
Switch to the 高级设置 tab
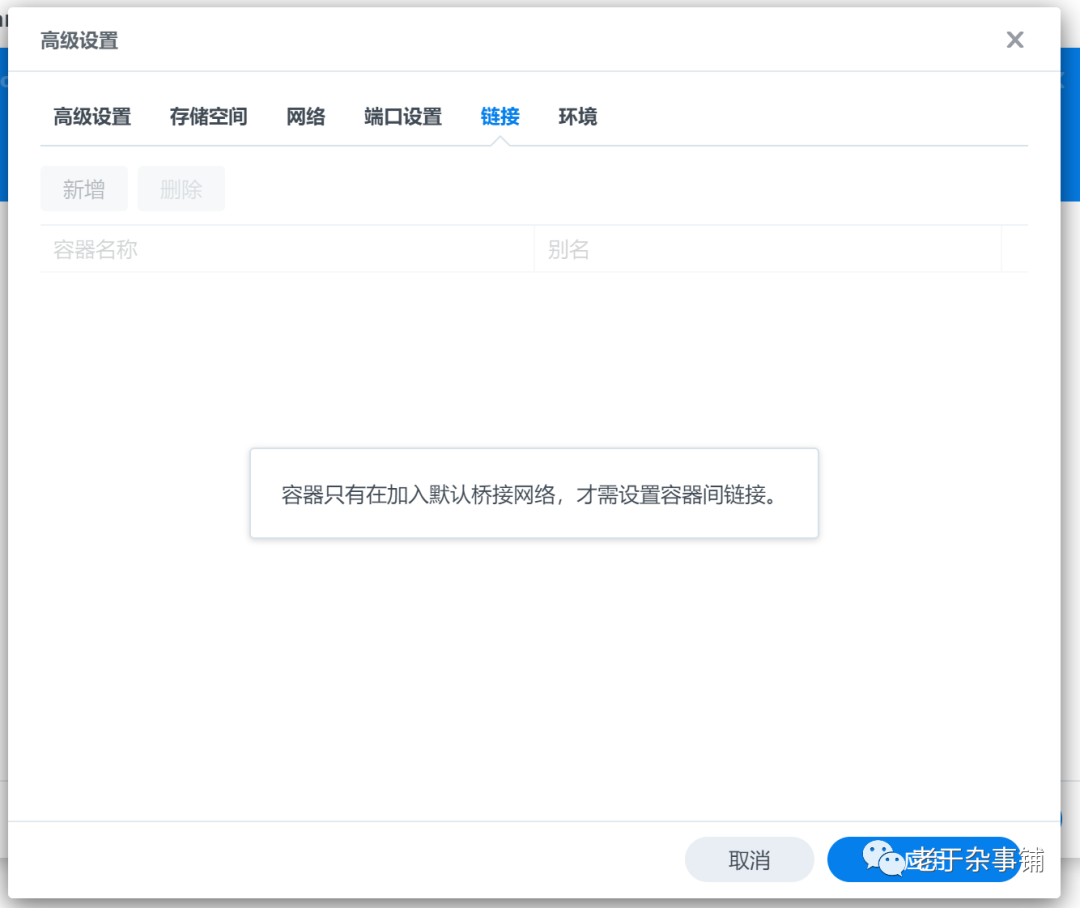click(x=92, y=116)
